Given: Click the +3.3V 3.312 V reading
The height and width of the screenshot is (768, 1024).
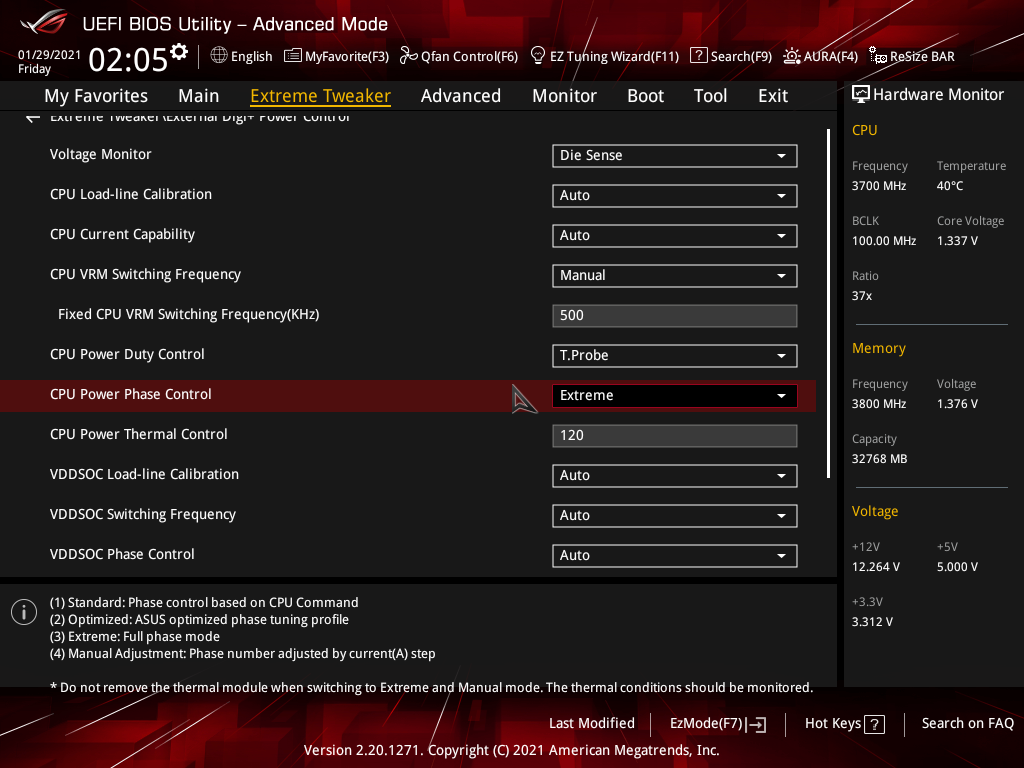Looking at the screenshot, I should [x=872, y=622].
